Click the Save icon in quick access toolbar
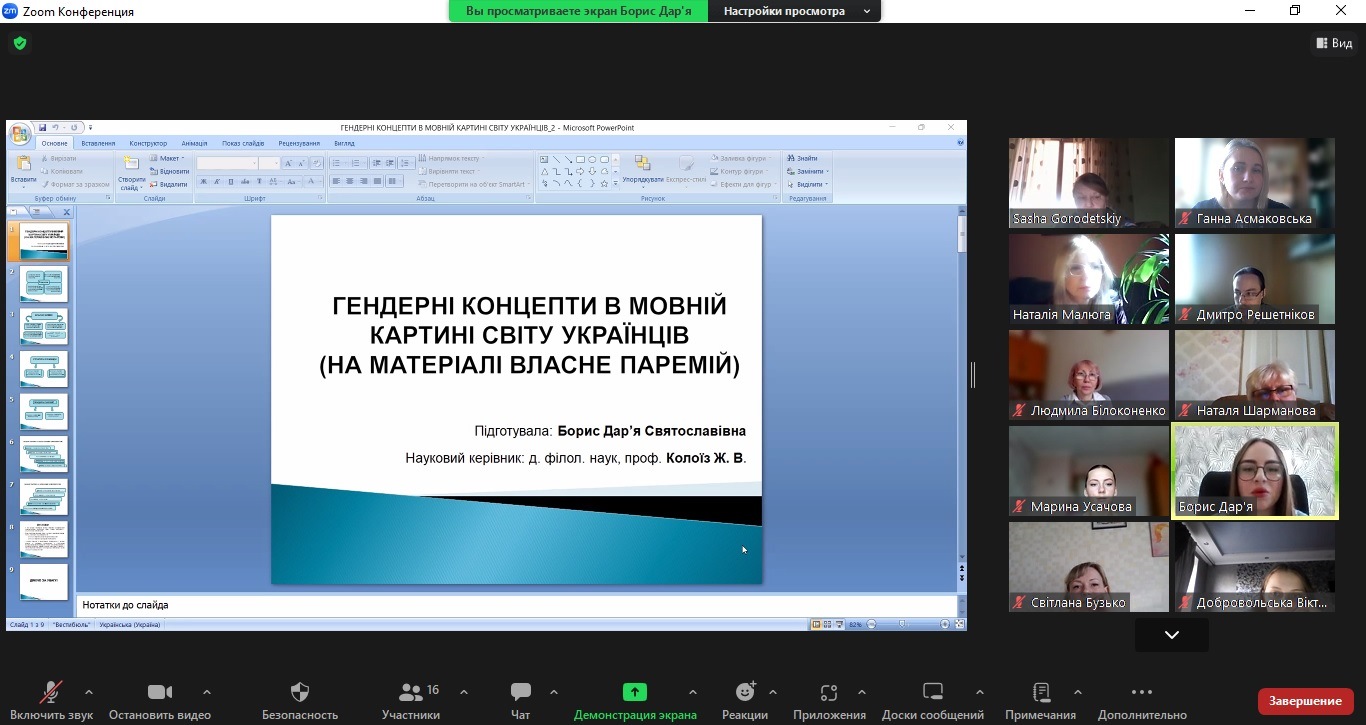Image resolution: width=1366 pixels, height=725 pixels. [x=43, y=127]
